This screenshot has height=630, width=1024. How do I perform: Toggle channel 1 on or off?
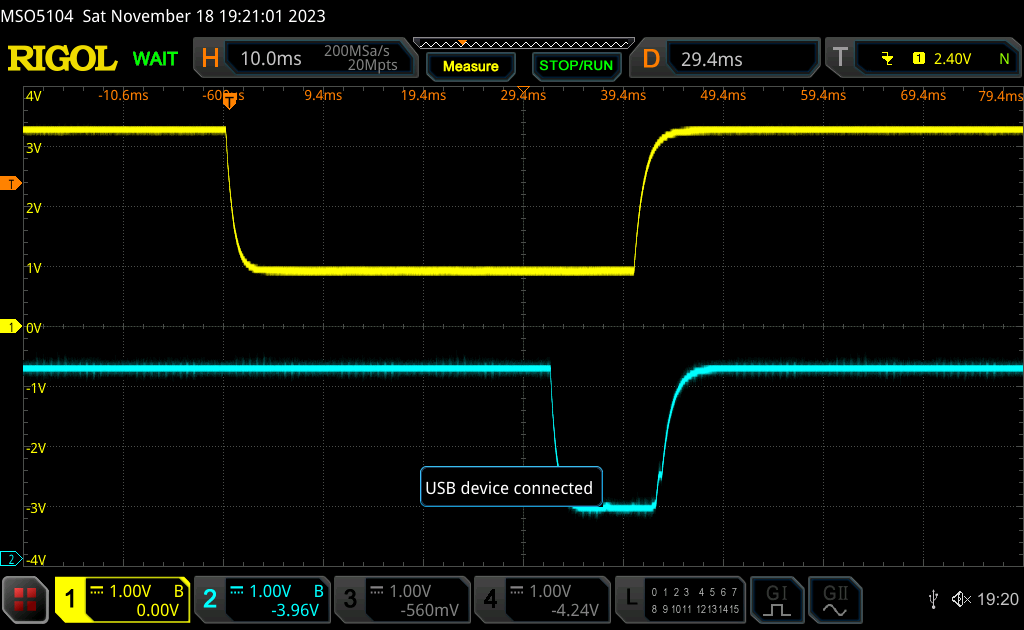tap(123, 599)
